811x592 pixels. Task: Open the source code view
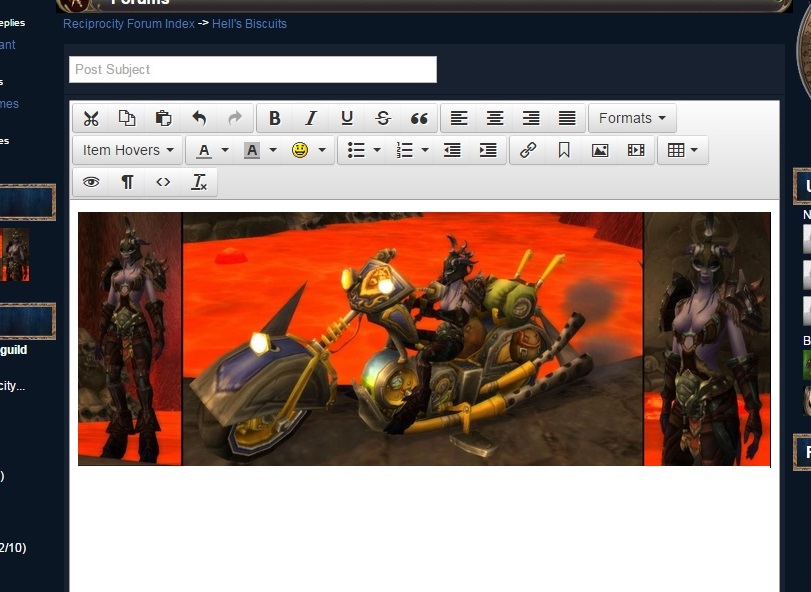click(163, 182)
